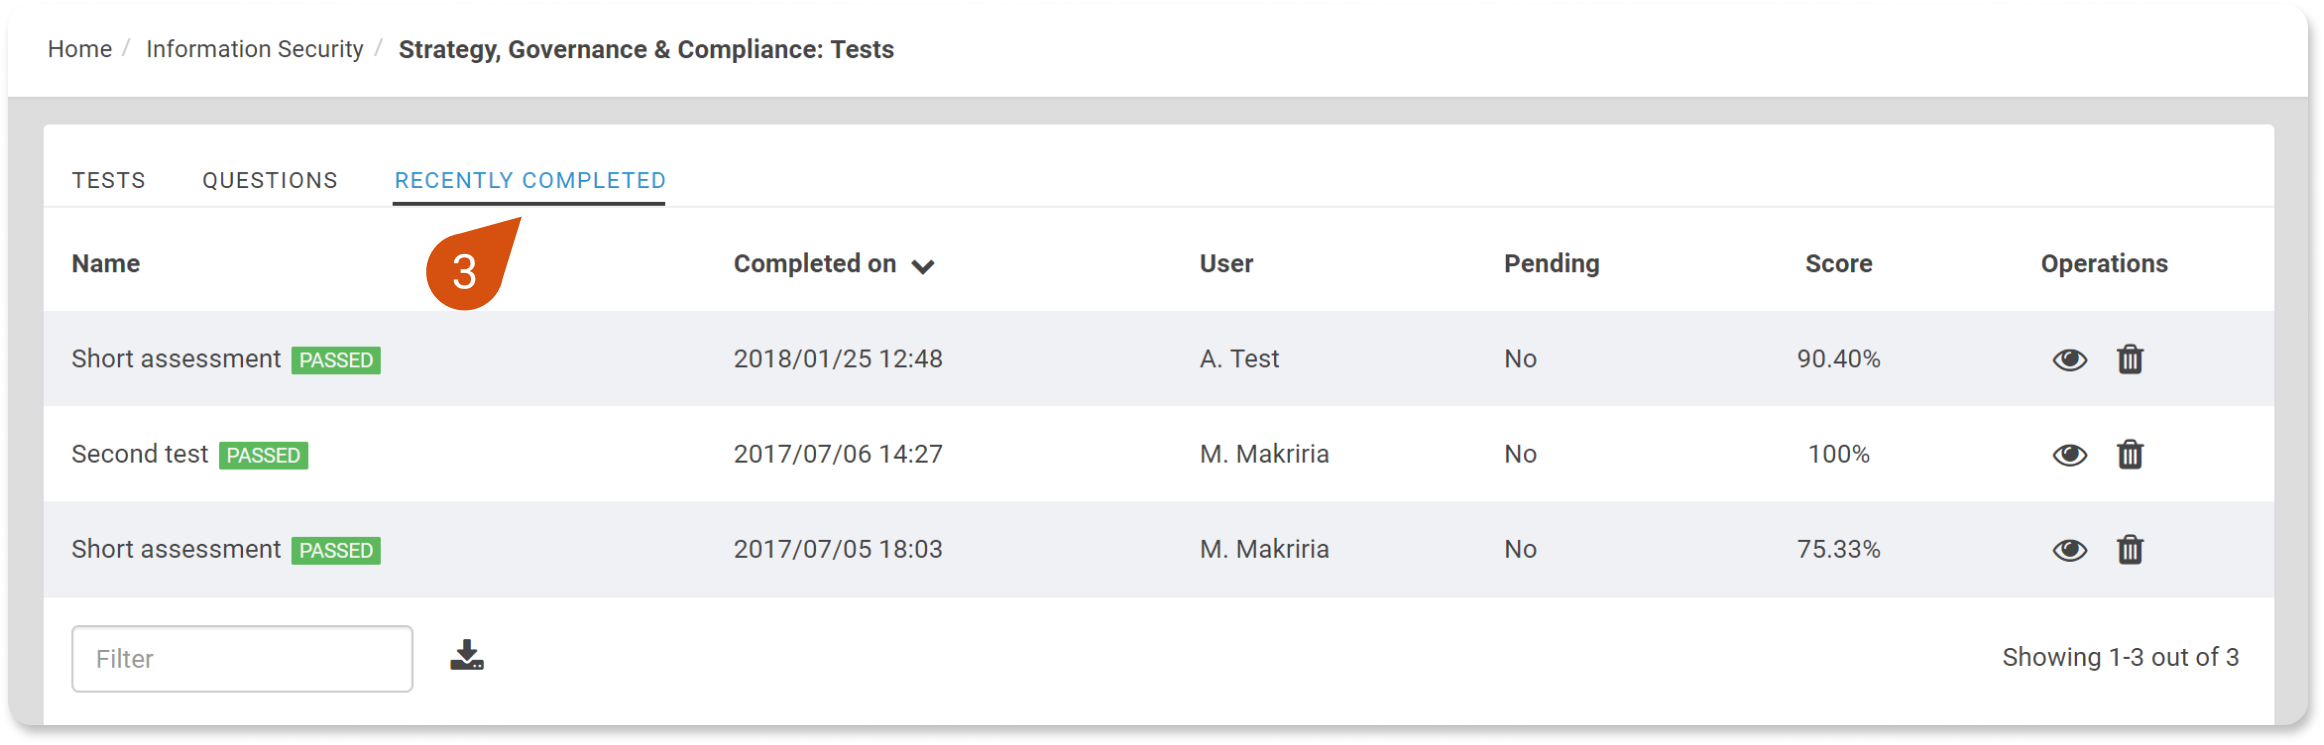Toggle the Completed on sort arrow
This screenshot has width=2324, height=745.
click(x=923, y=266)
